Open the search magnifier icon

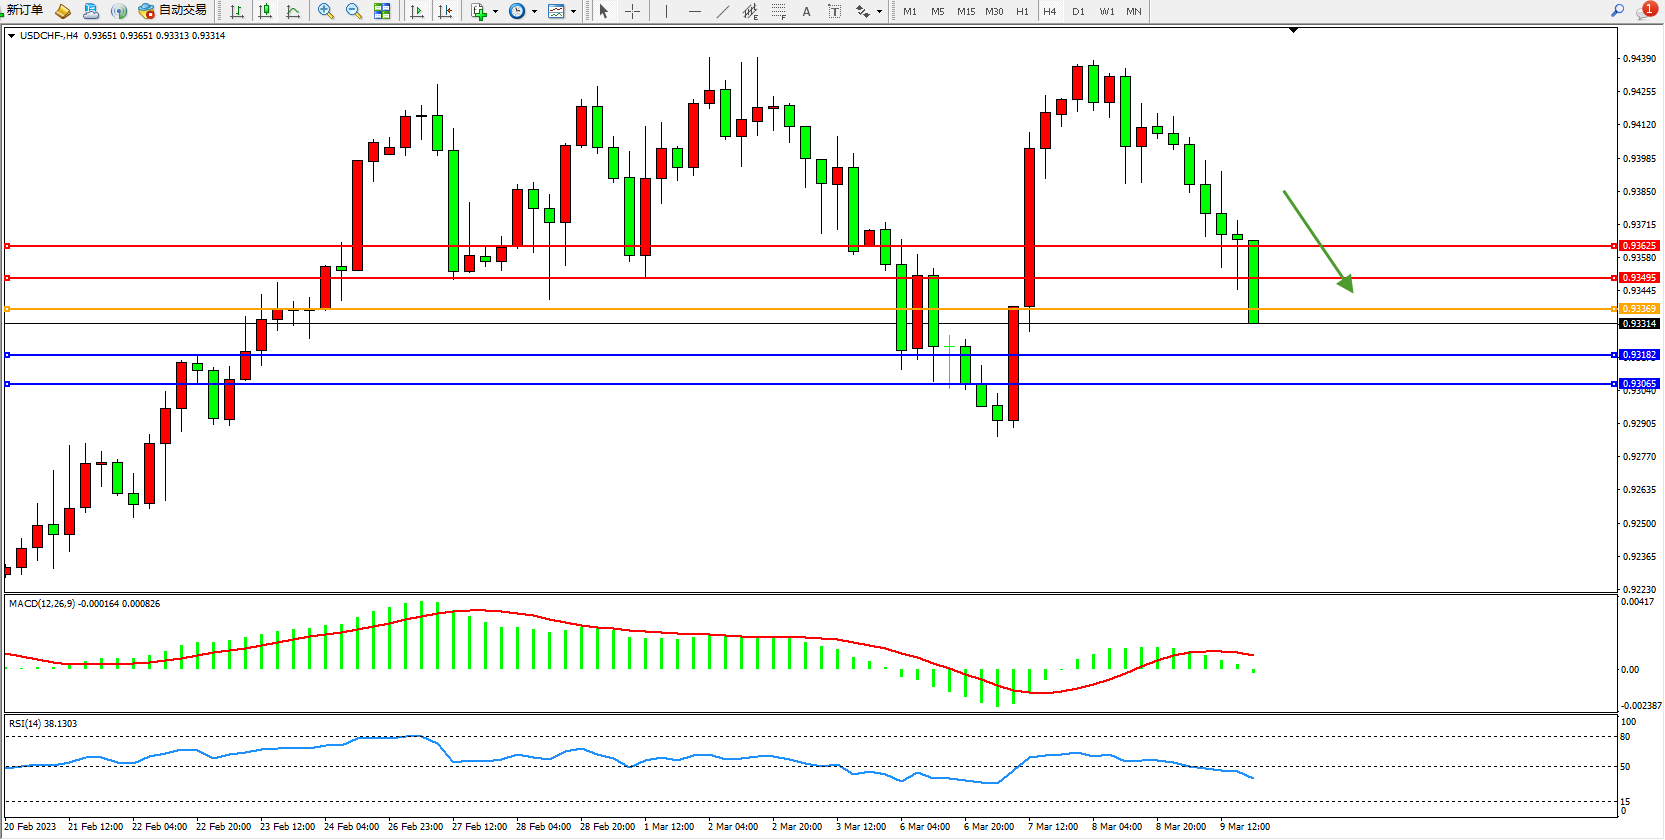1617,10
